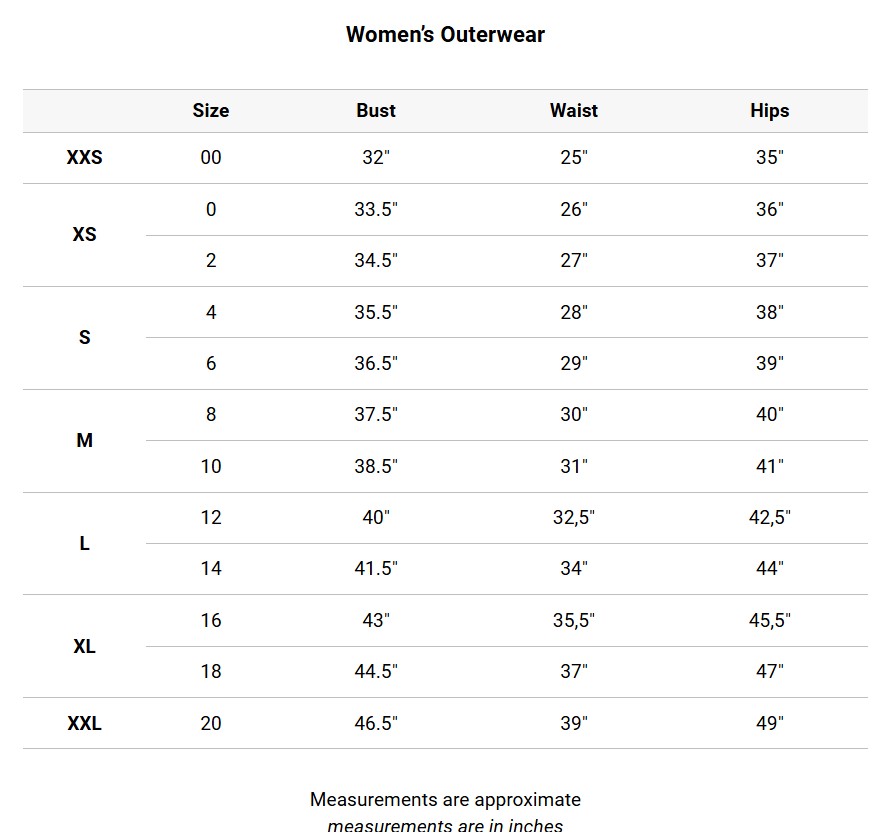The image size is (886, 835).
Task: Click the 33.5" bust measurement
Action: (x=376, y=210)
